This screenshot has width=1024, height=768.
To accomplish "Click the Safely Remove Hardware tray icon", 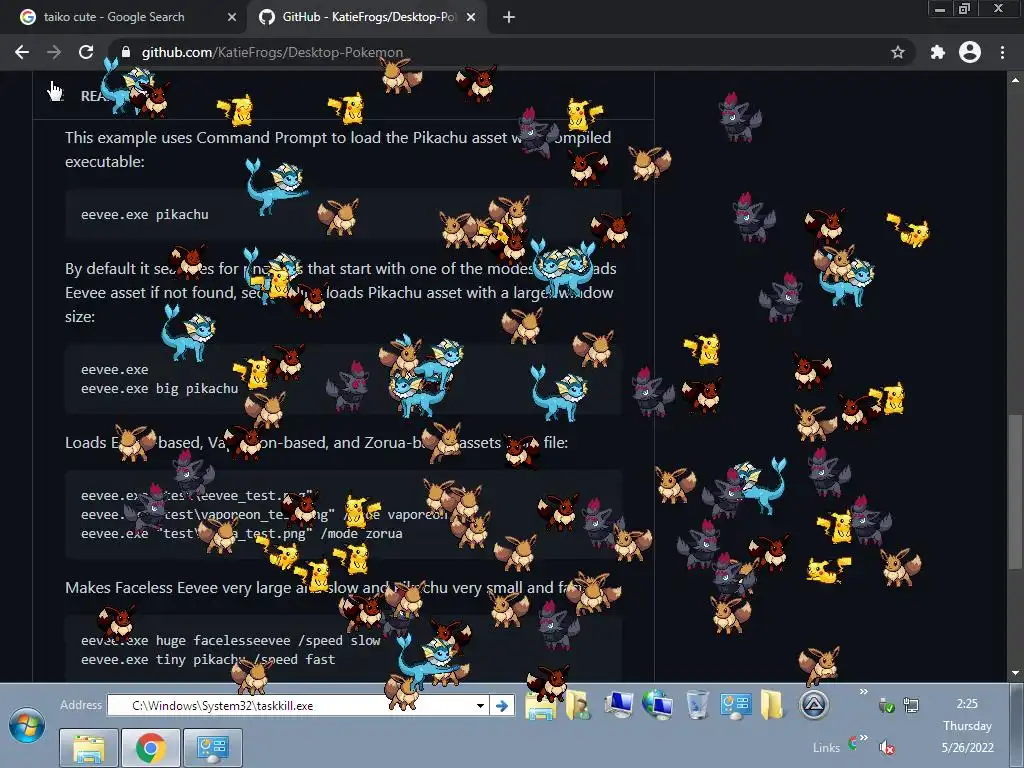I will pos(886,706).
